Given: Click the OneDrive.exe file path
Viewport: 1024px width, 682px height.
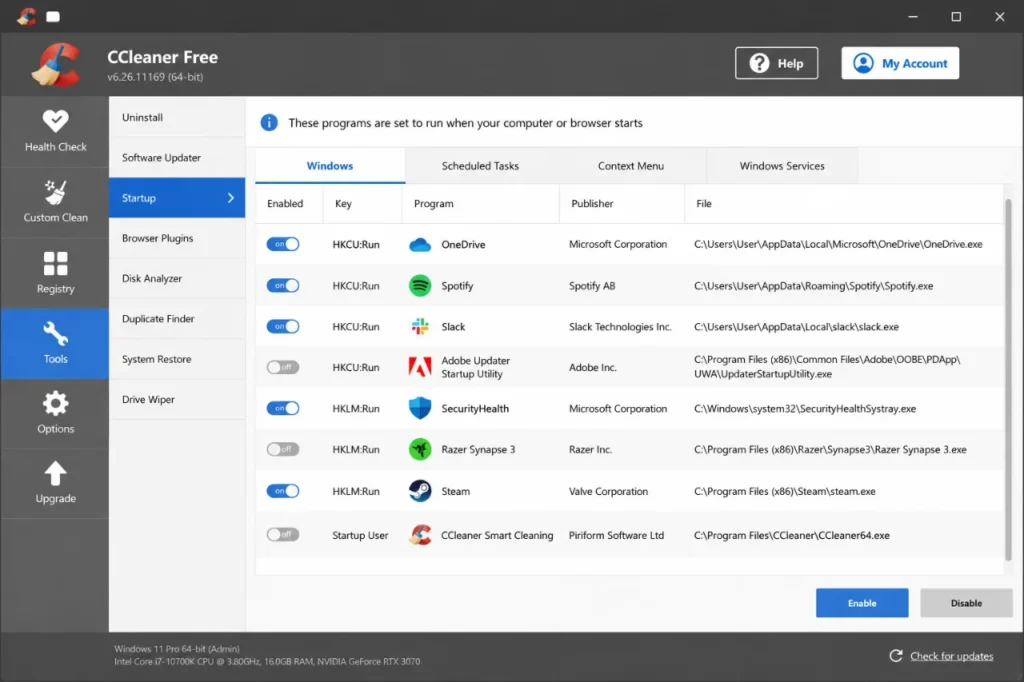Looking at the screenshot, I should coord(838,244).
